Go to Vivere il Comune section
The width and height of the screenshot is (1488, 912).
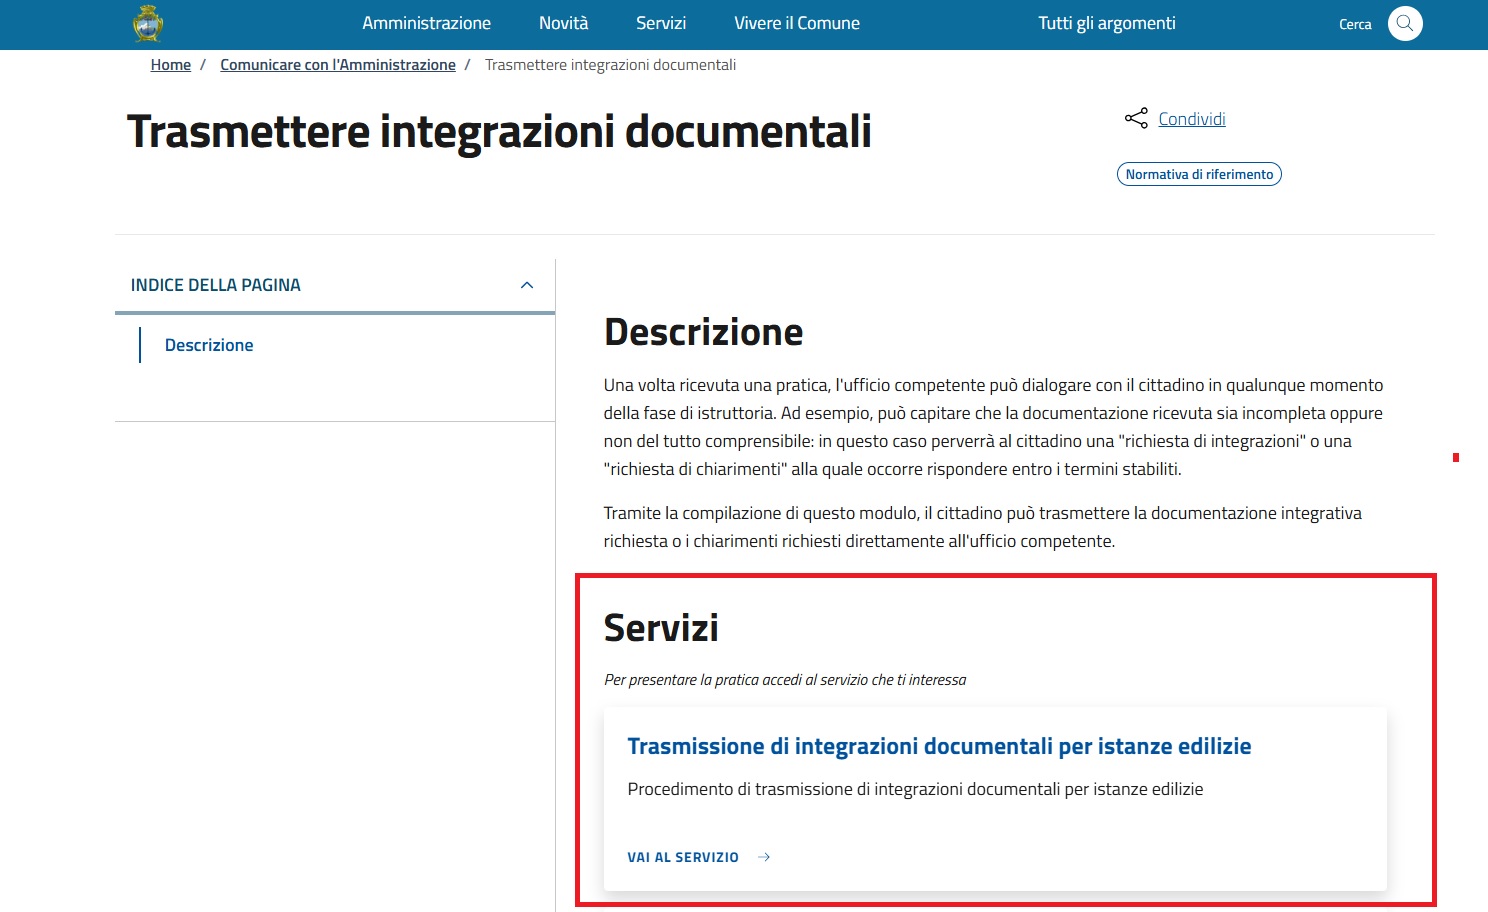(796, 23)
